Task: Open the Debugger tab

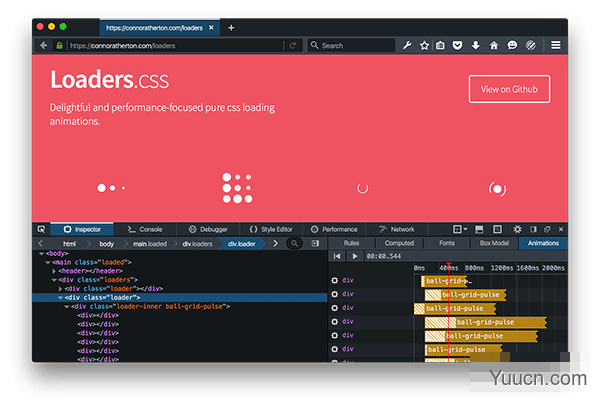Action: pyautogui.click(x=208, y=229)
